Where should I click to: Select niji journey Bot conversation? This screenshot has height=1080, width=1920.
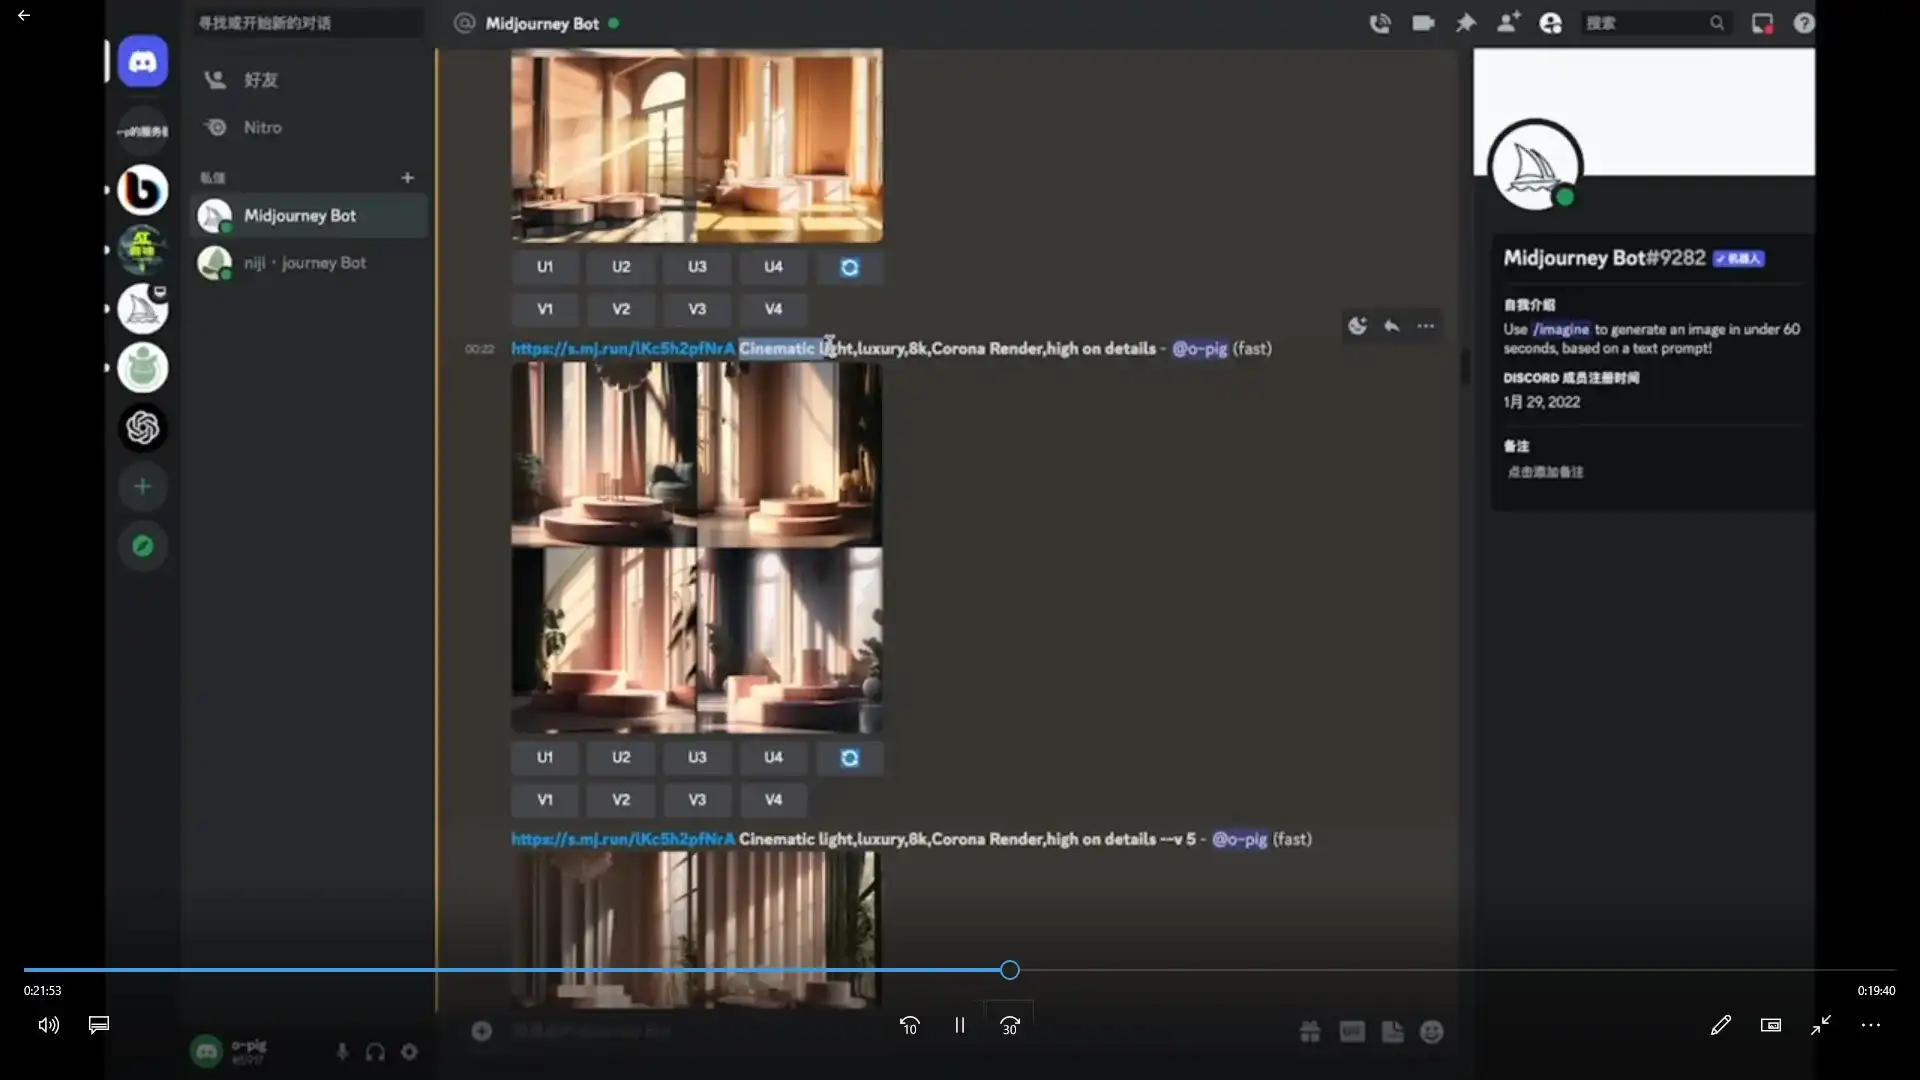305,263
